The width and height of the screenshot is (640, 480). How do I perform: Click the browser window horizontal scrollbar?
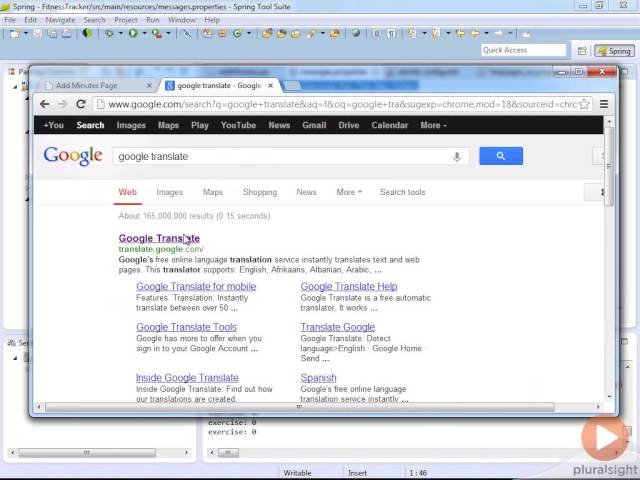pyautogui.click(x=300, y=407)
